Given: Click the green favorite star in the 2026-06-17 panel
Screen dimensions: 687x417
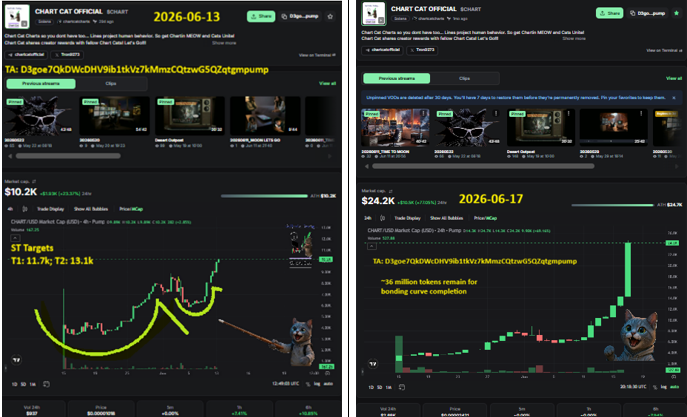Looking at the screenshot, I should (x=676, y=13).
